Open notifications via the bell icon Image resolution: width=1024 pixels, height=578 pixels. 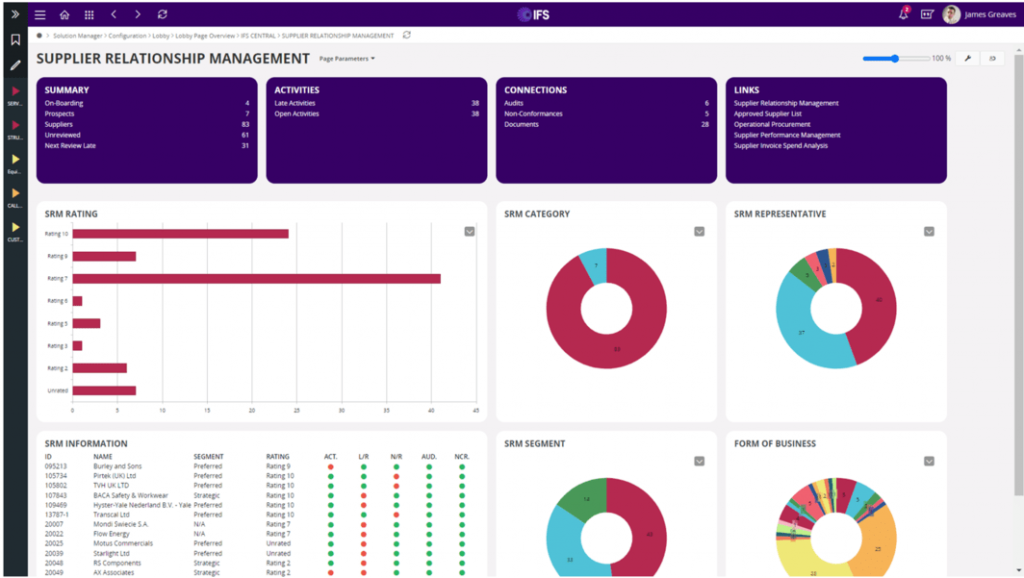(905, 14)
